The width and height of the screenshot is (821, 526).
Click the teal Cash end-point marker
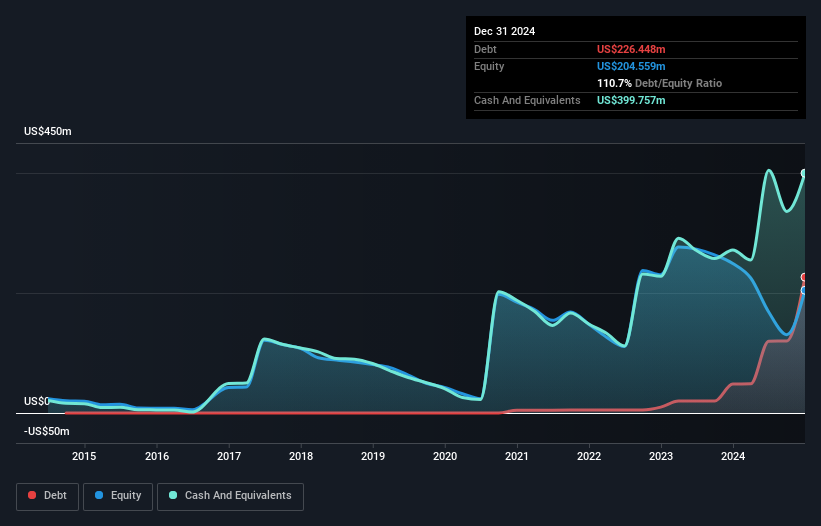[x=804, y=173]
